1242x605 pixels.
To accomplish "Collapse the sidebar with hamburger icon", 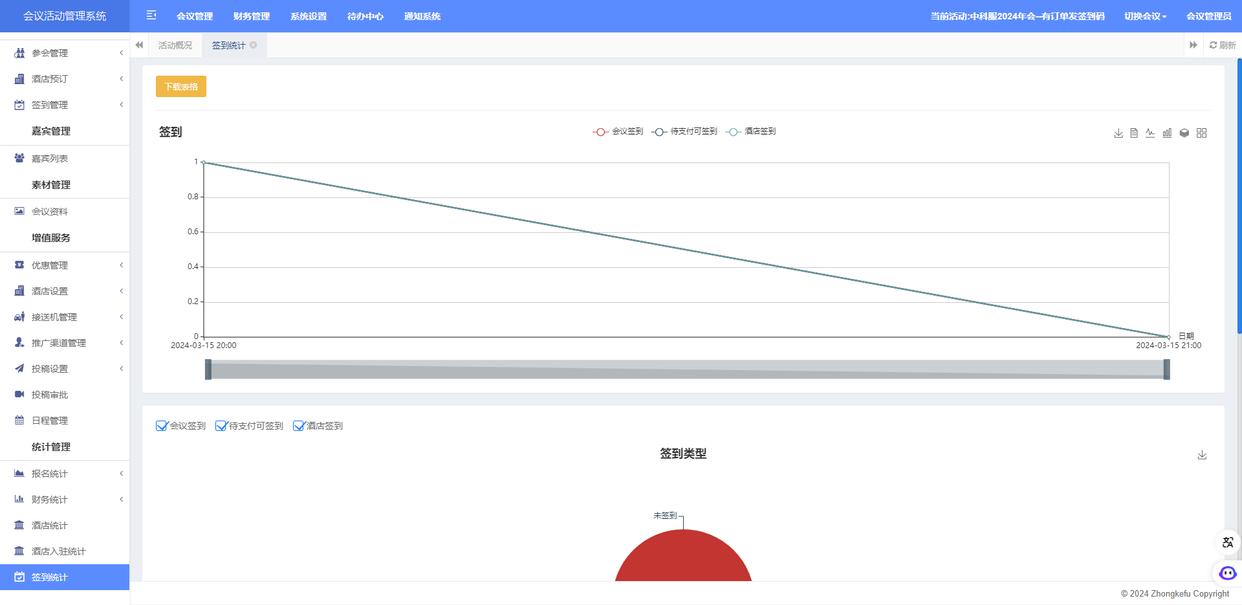I will click(151, 16).
